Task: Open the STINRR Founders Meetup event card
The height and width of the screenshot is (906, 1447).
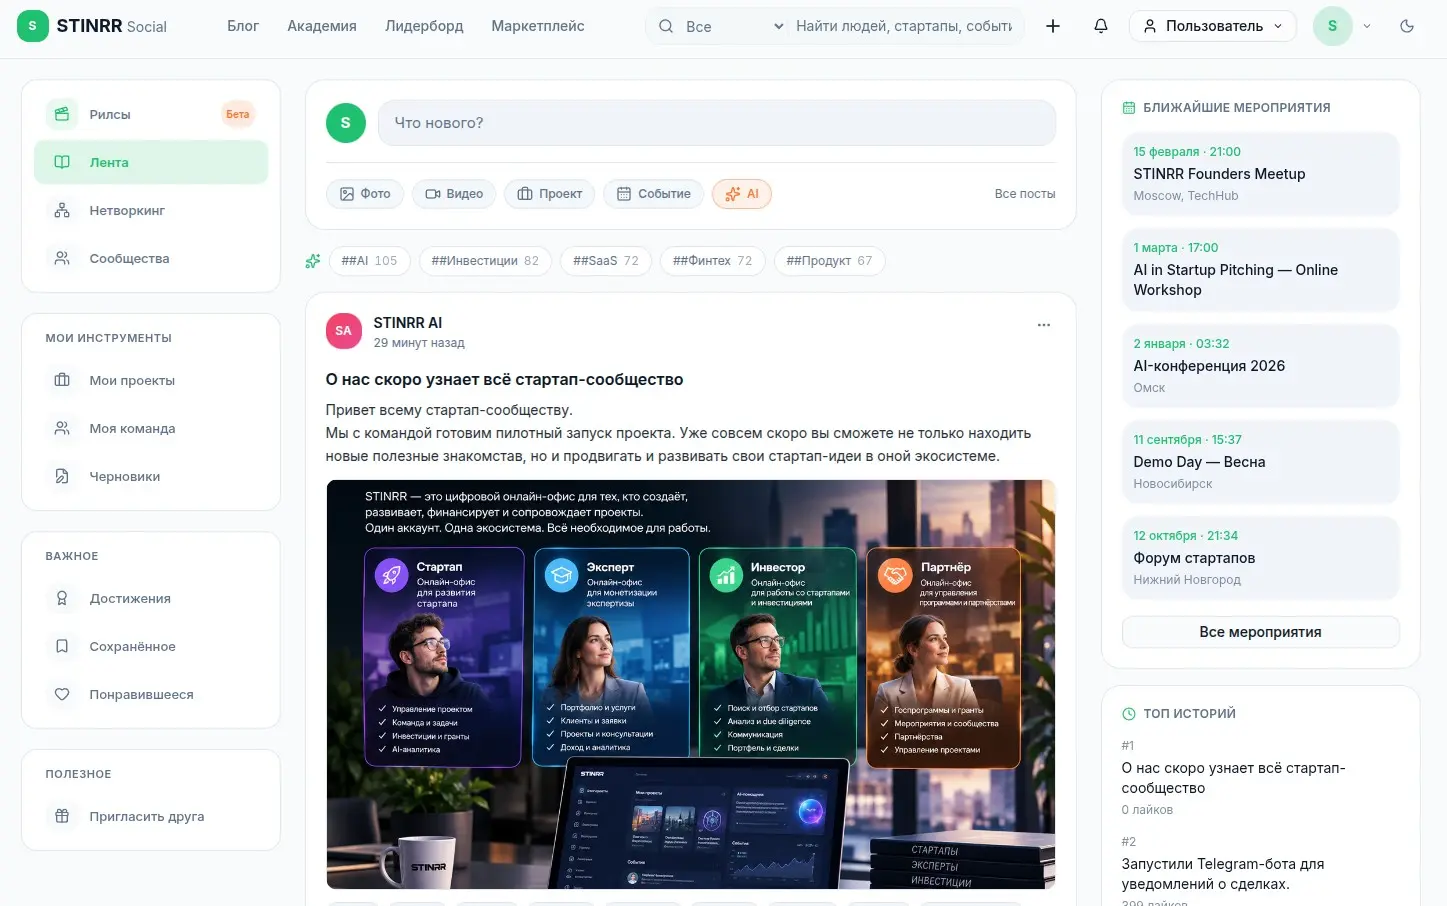Action: pos(1260,173)
